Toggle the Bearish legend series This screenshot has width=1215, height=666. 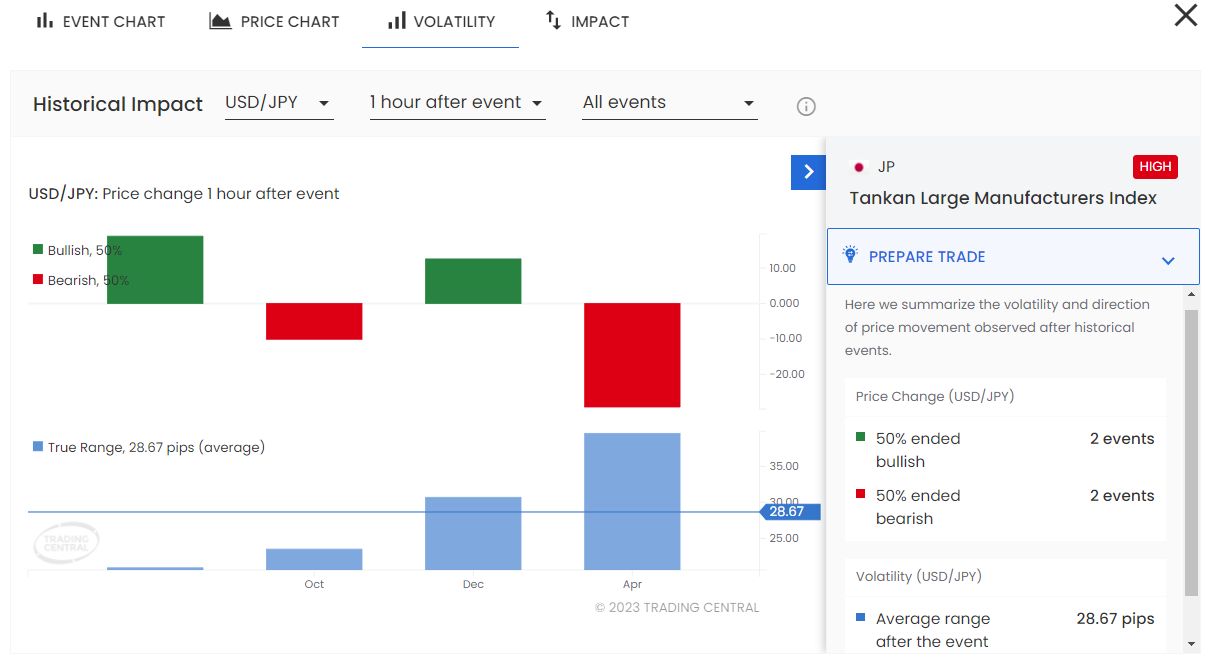[x=80, y=280]
